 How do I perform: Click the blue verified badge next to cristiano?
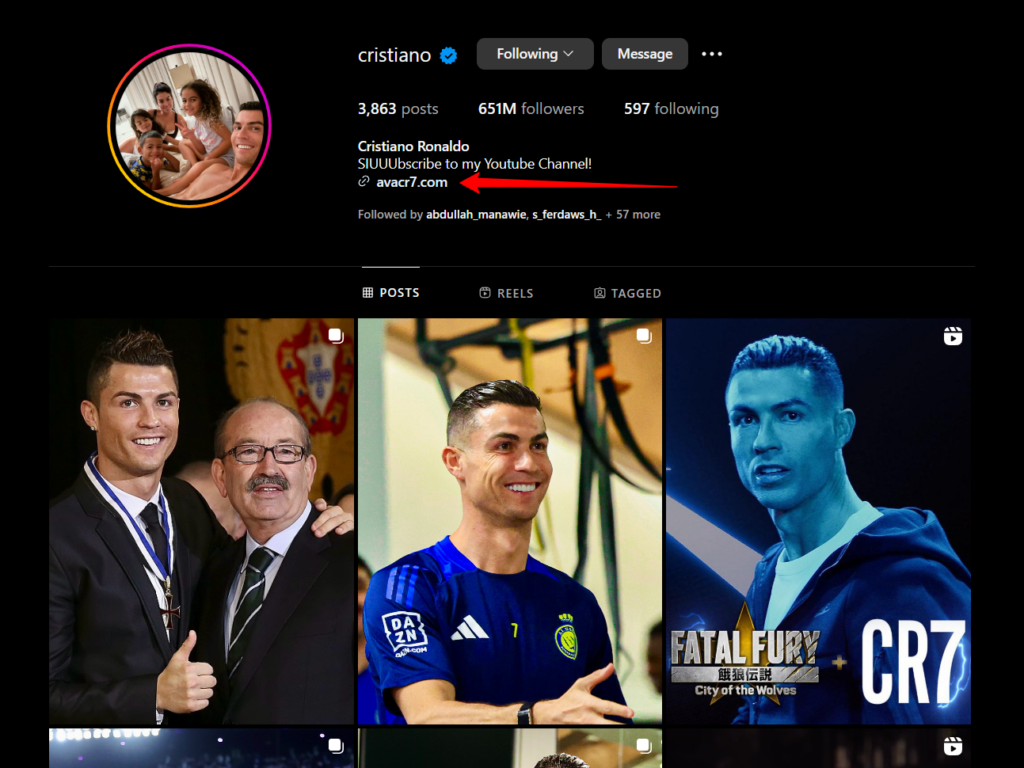point(448,56)
